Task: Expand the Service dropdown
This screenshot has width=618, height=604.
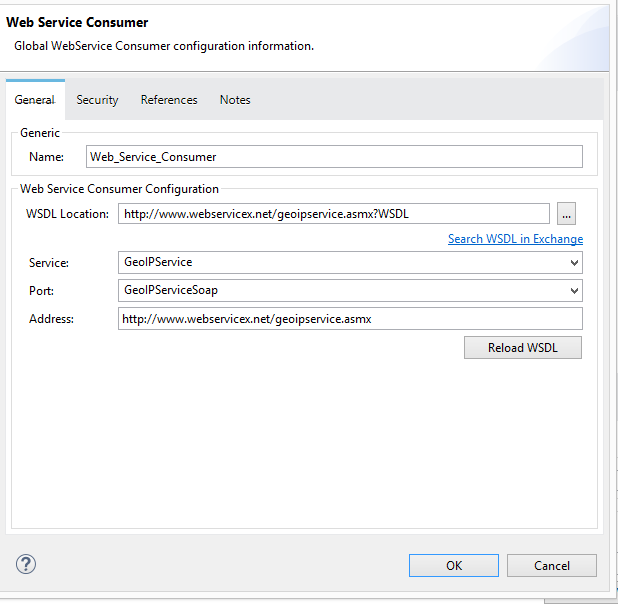Action: 350,262
